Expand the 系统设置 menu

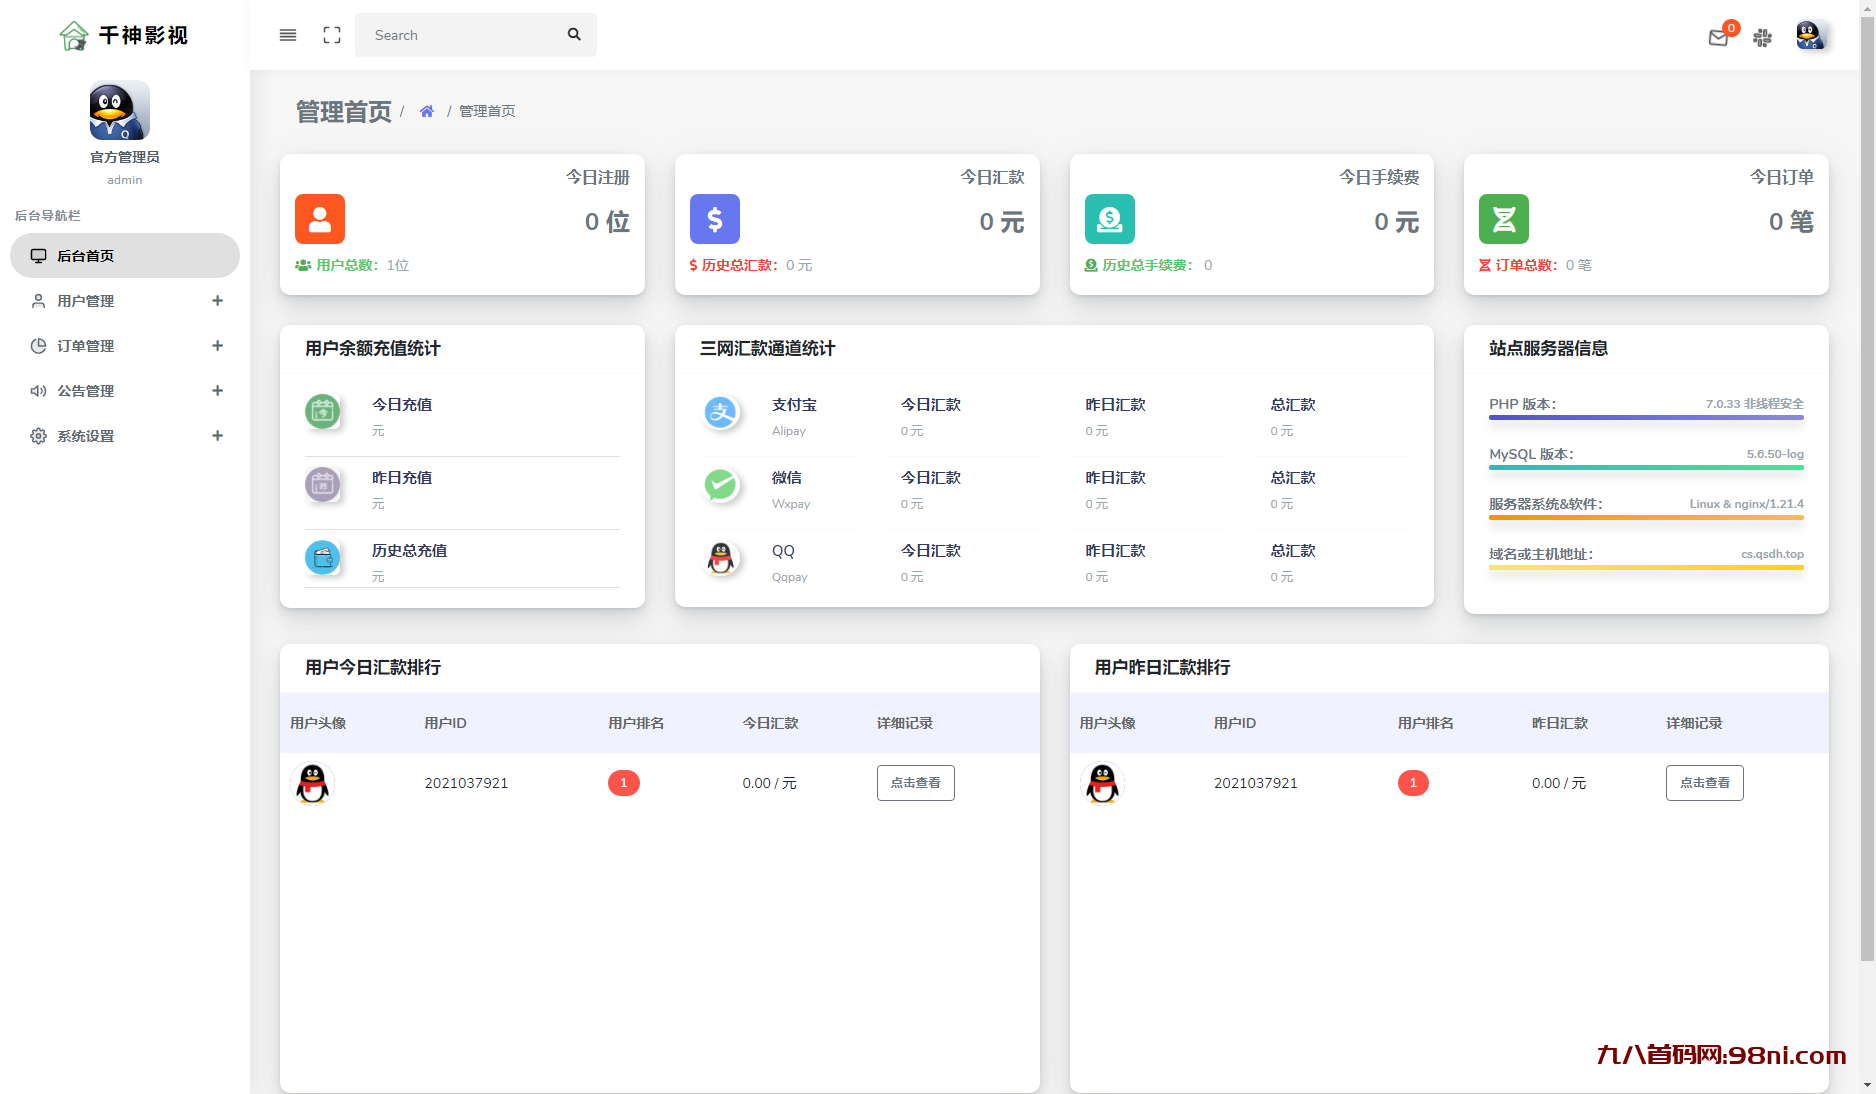[125, 436]
